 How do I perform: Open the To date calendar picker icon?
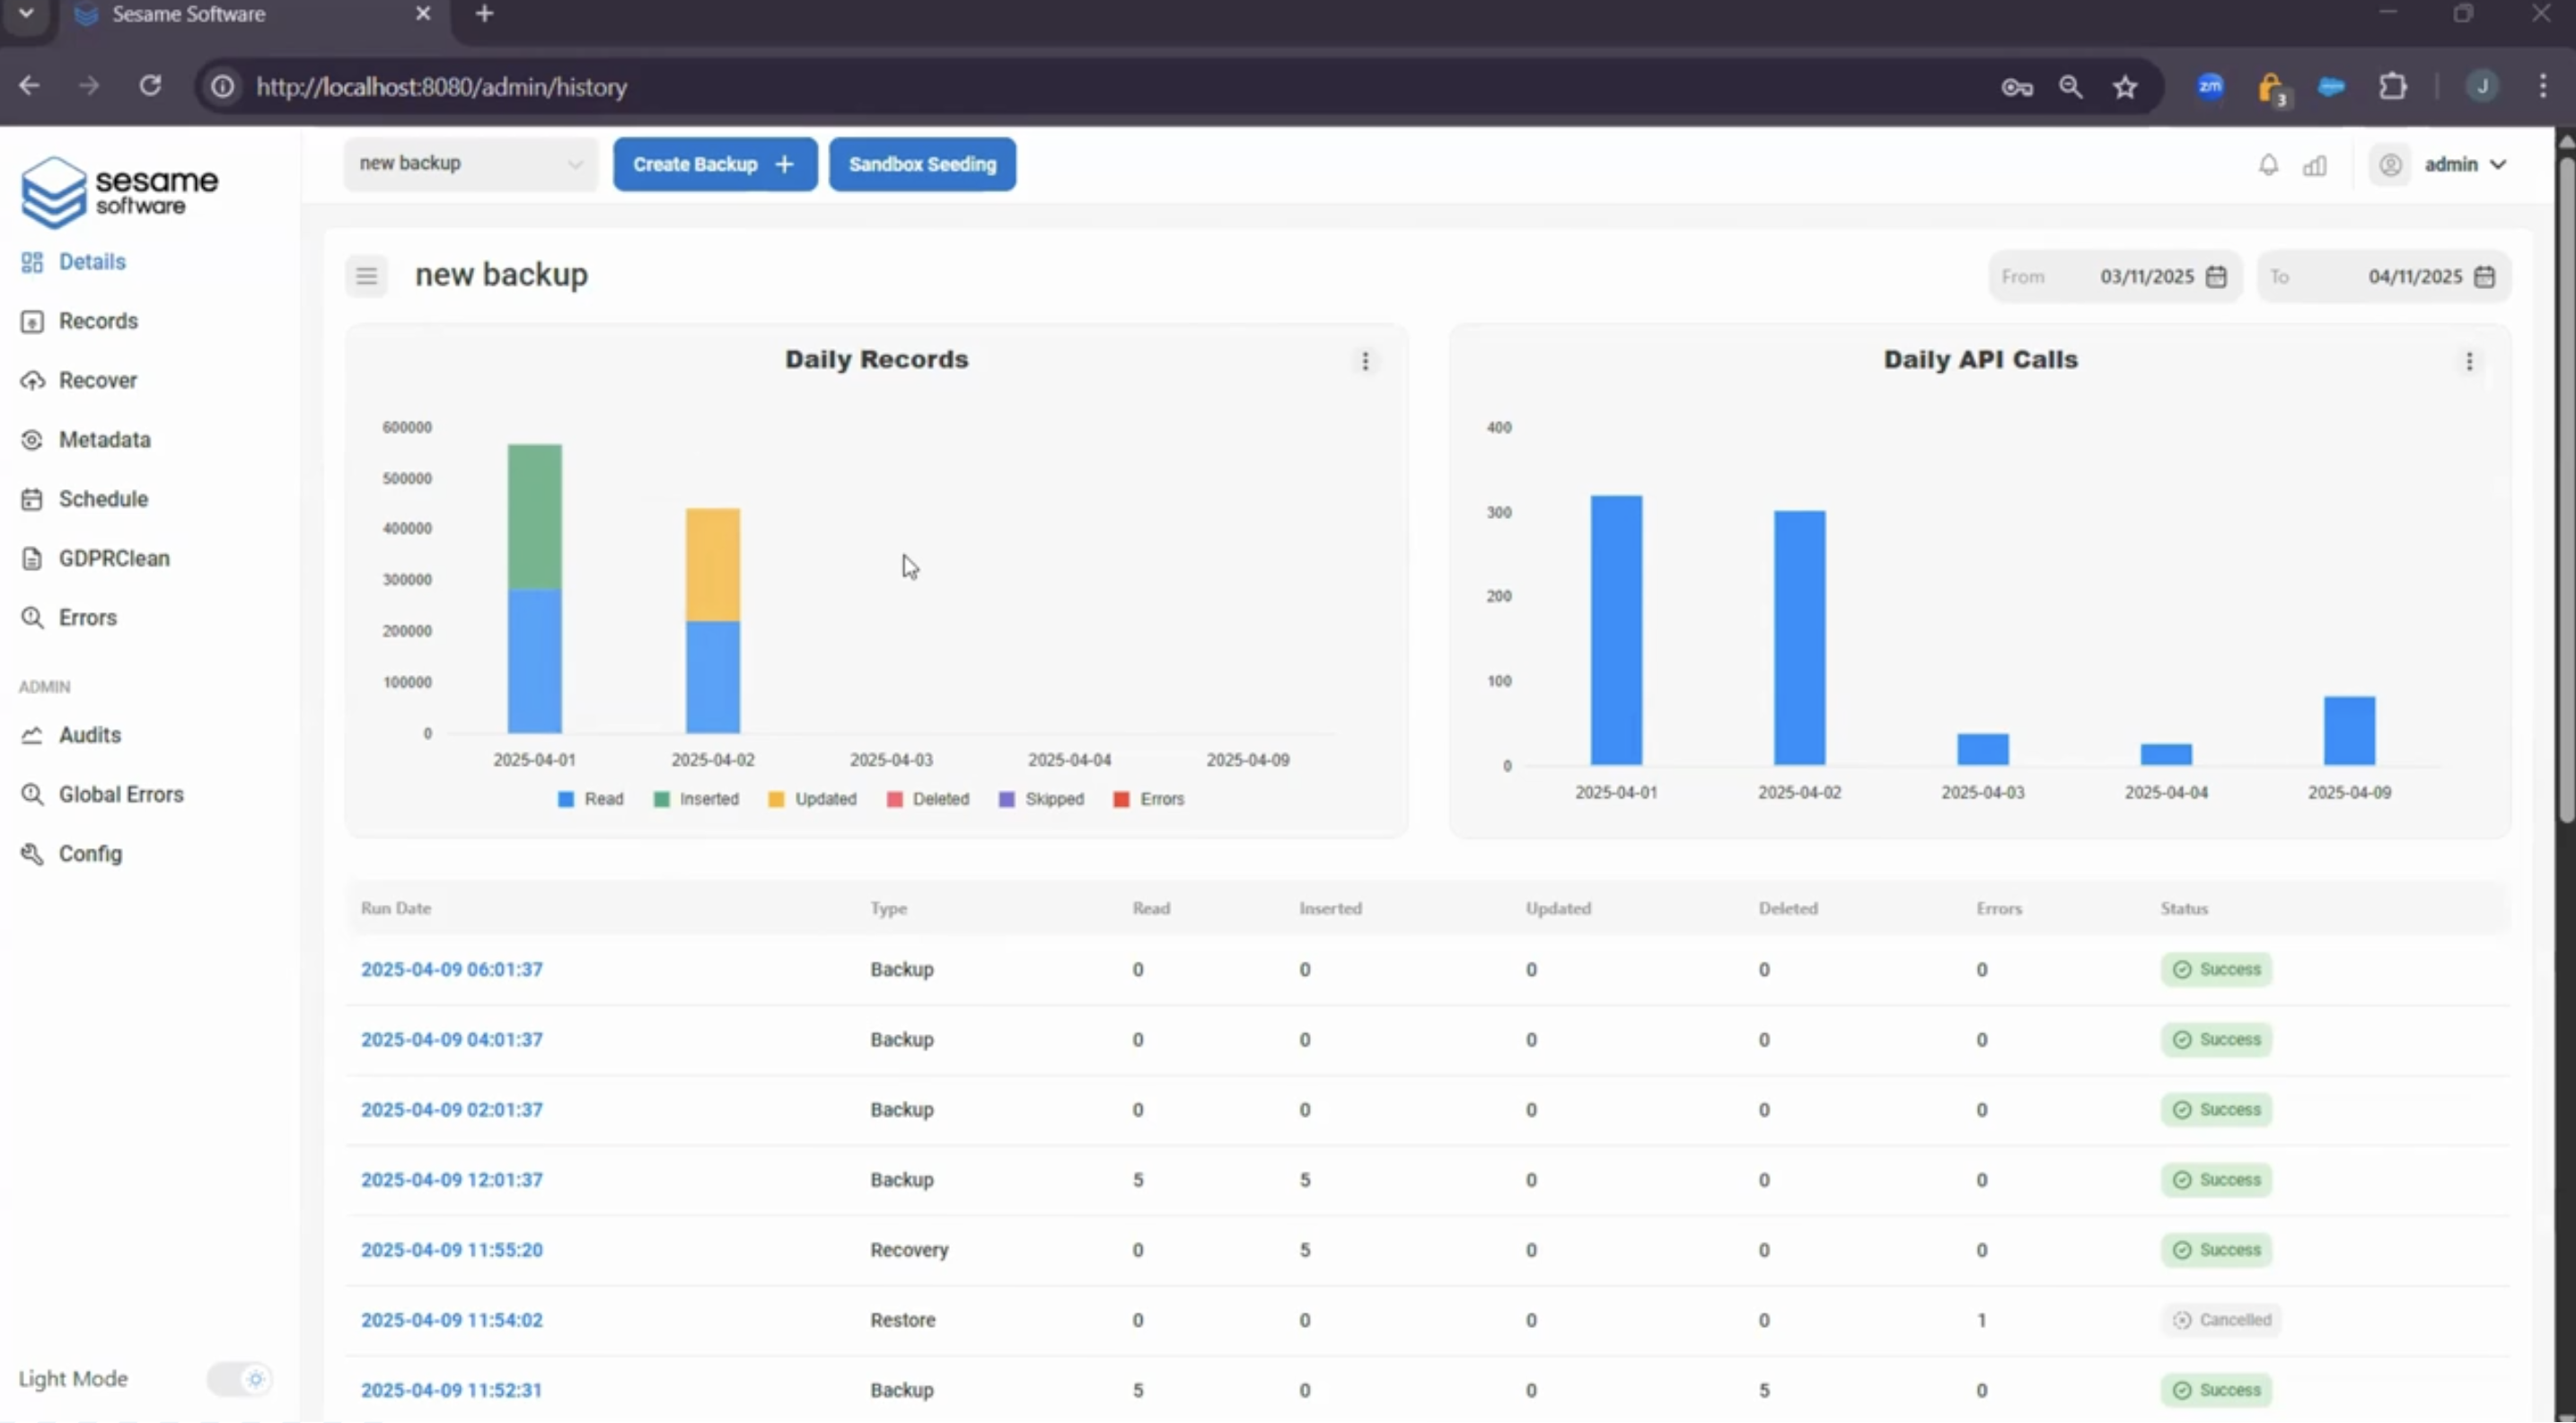click(2484, 277)
